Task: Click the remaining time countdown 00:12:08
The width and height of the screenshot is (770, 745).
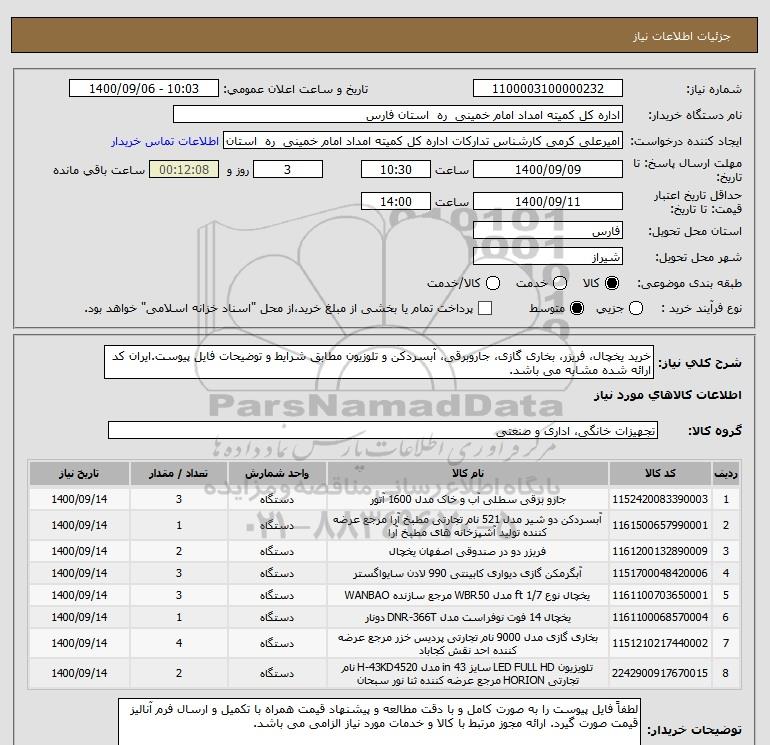Action: [x=184, y=169]
